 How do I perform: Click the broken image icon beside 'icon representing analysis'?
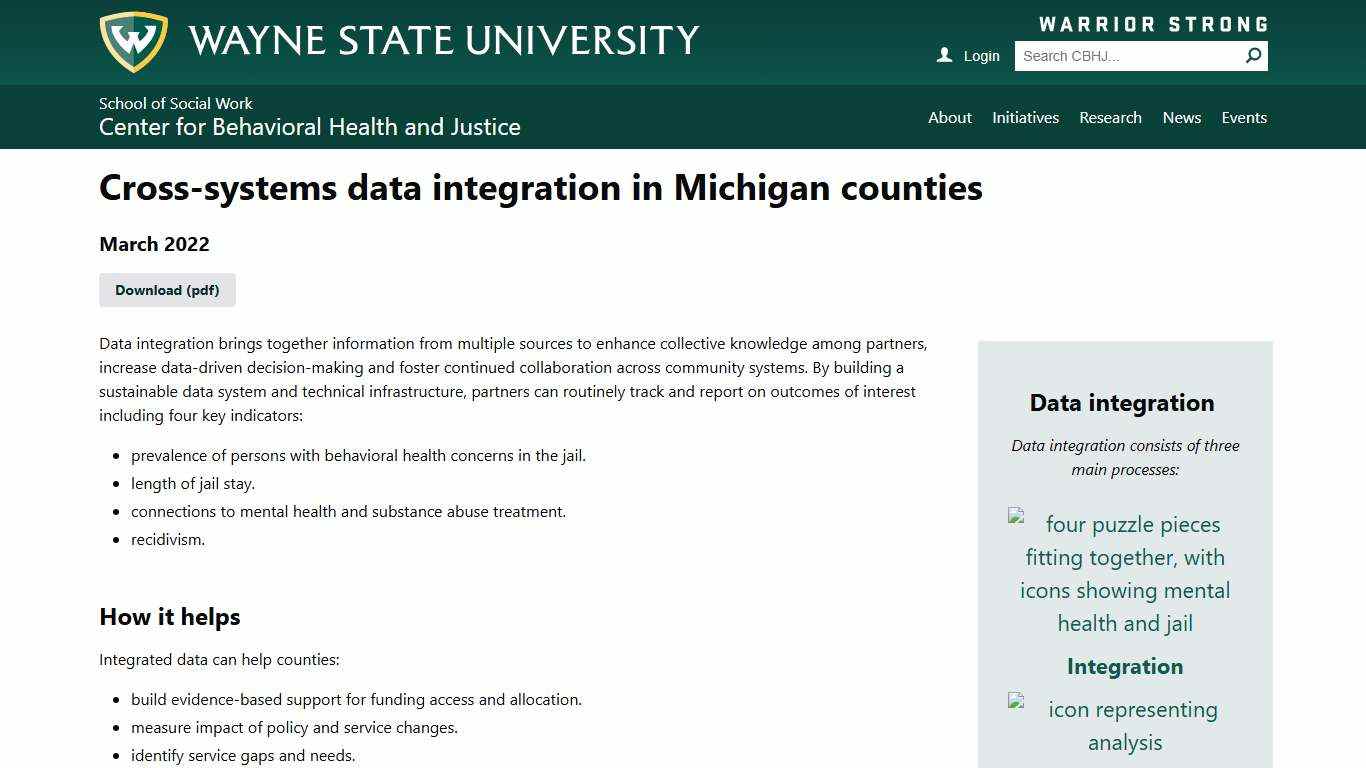point(1015,701)
